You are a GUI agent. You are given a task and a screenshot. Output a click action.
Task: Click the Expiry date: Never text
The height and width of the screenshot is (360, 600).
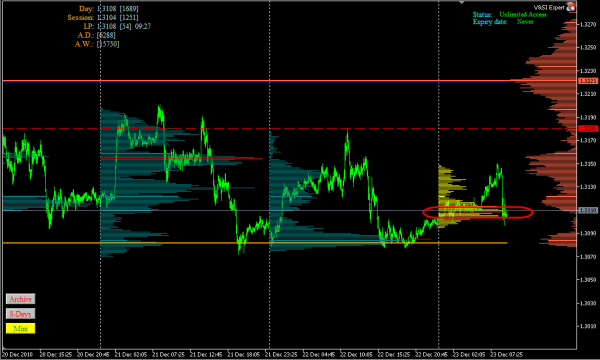coord(503,22)
